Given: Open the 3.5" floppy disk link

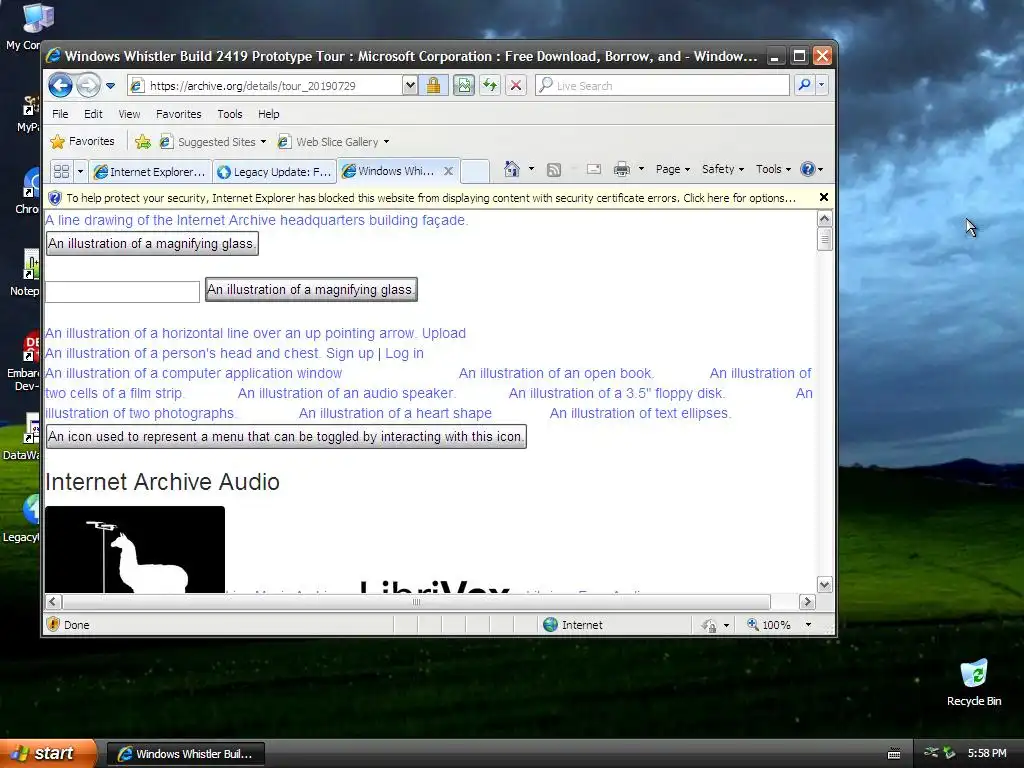Looking at the screenshot, I should point(617,393).
